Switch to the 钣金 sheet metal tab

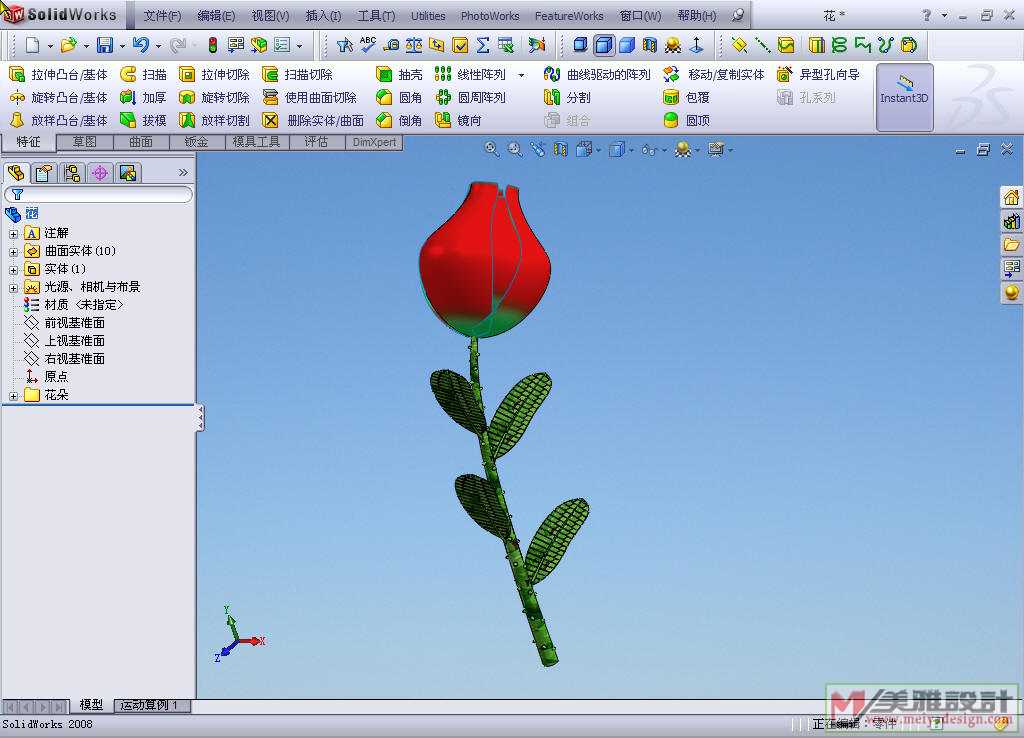click(x=197, y=142)
